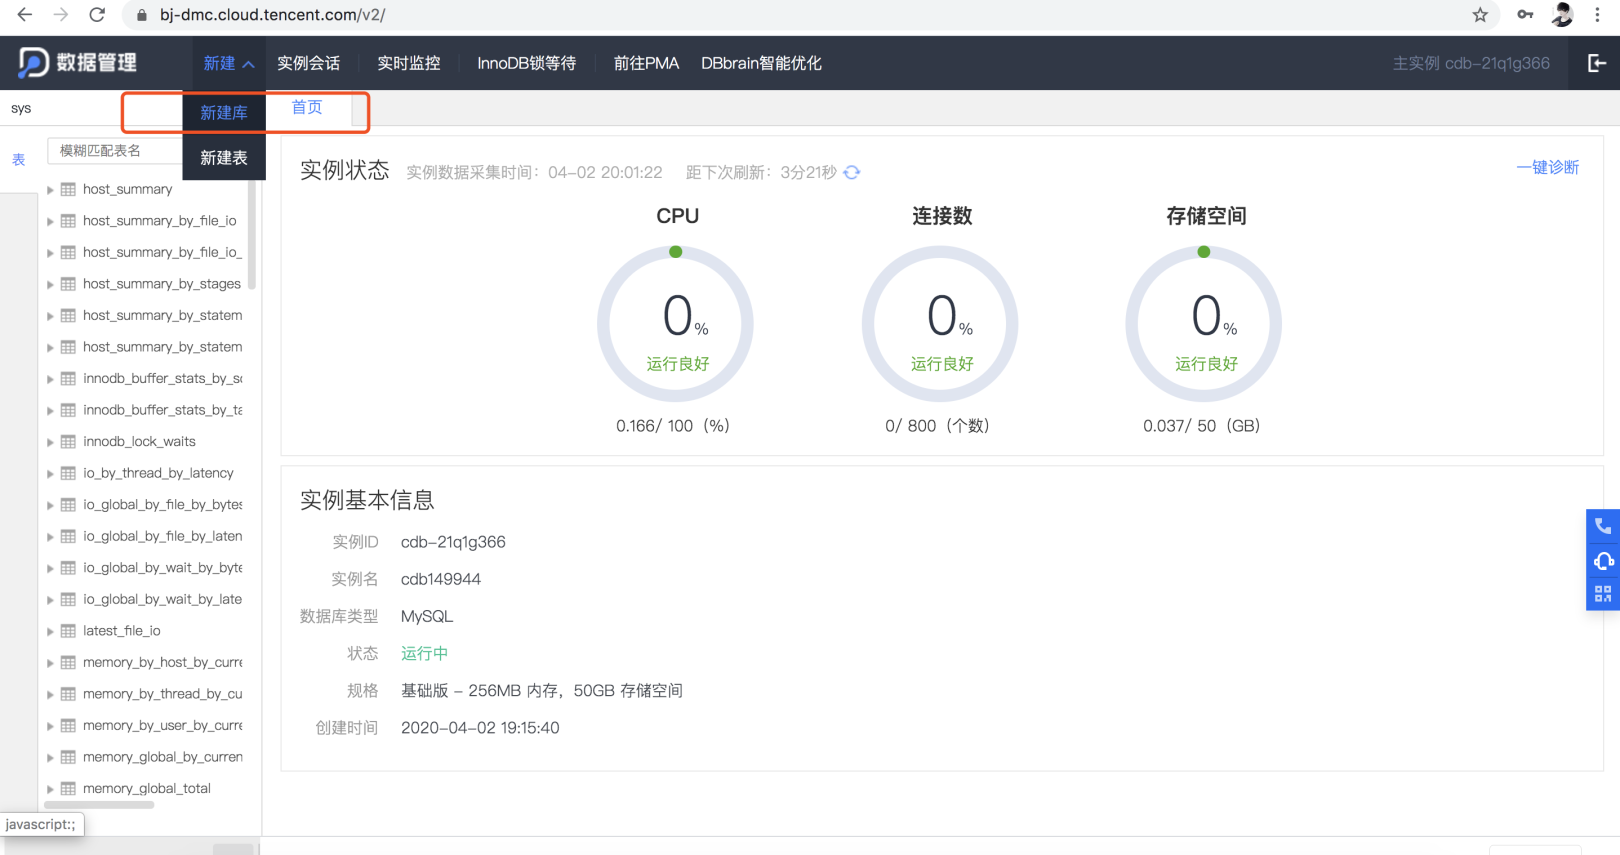Expand the io_global_by_wait_by_byte table node
Screen dimensions: 1620x855
coord(50,569)
